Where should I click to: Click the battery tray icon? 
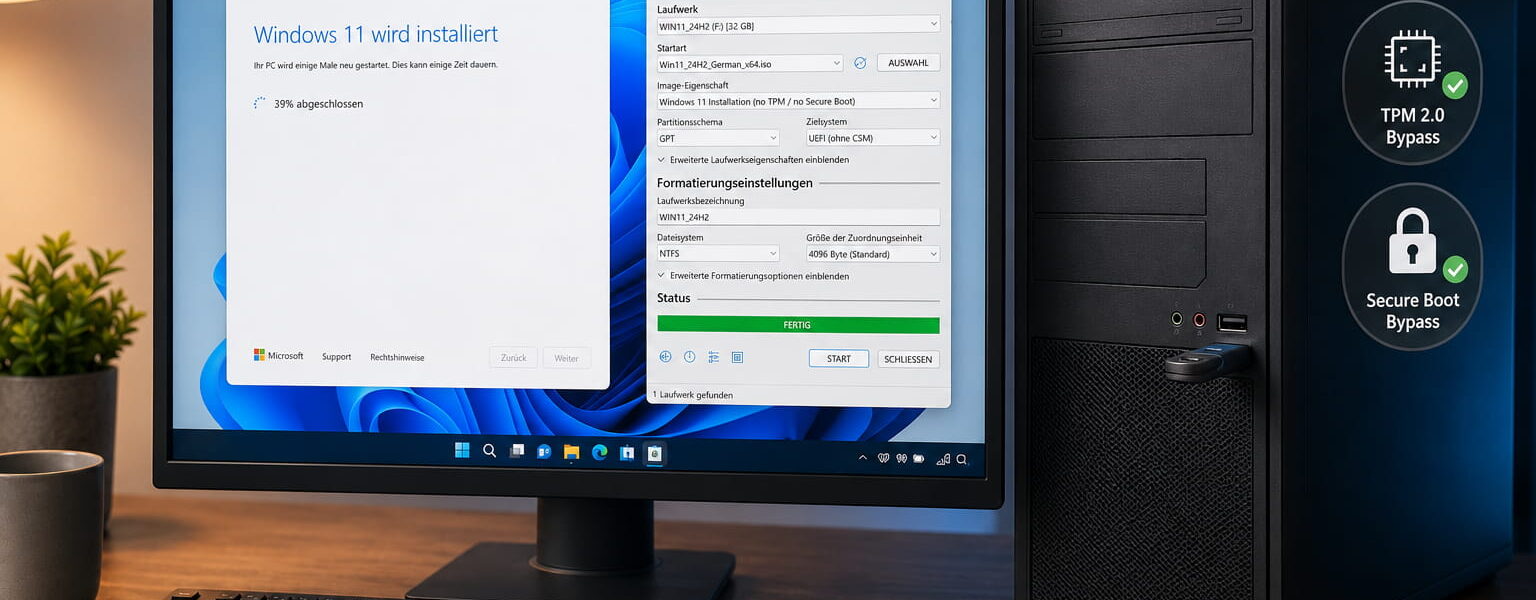click(918, 459)
